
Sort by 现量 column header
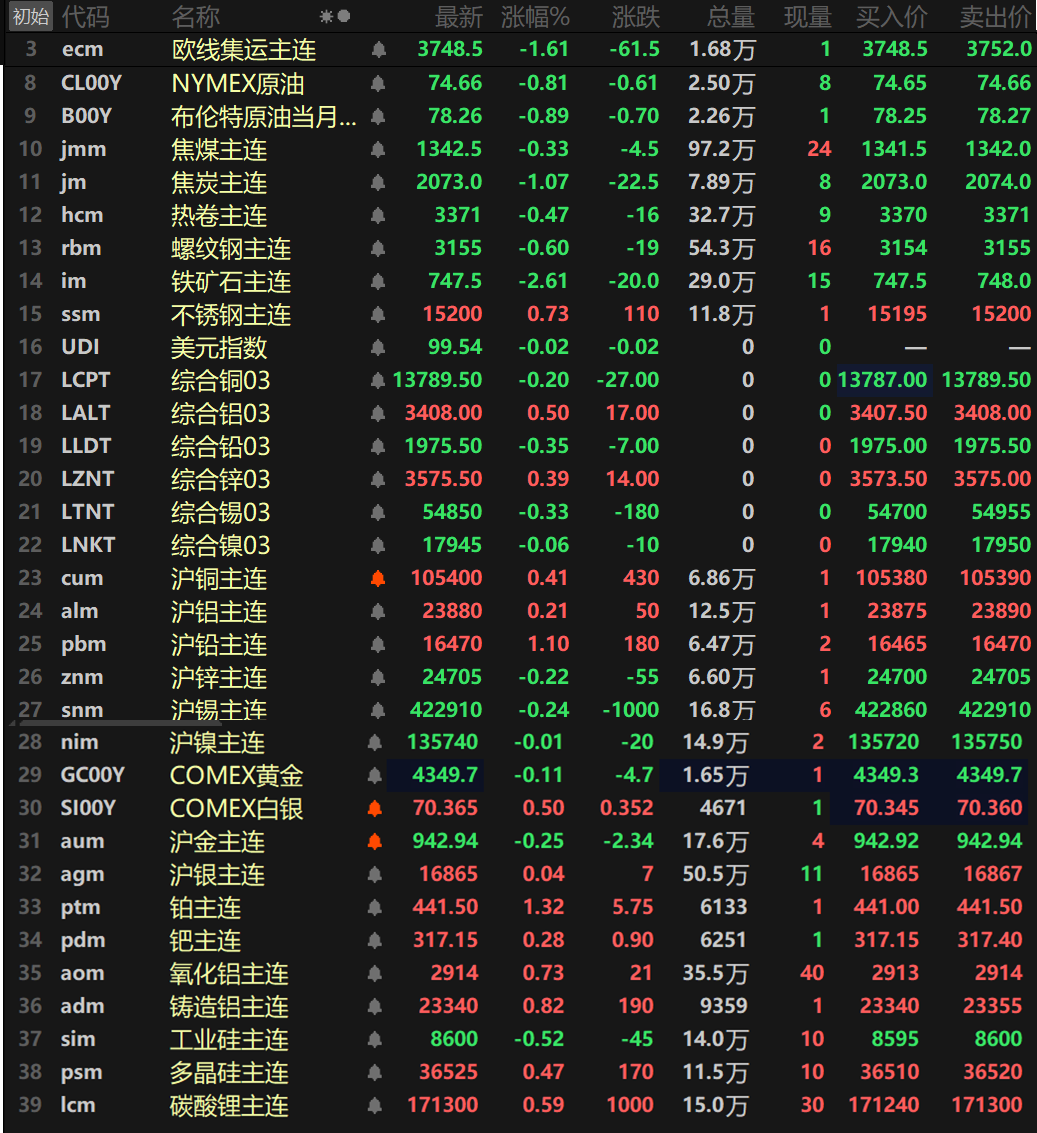[808, 16]
